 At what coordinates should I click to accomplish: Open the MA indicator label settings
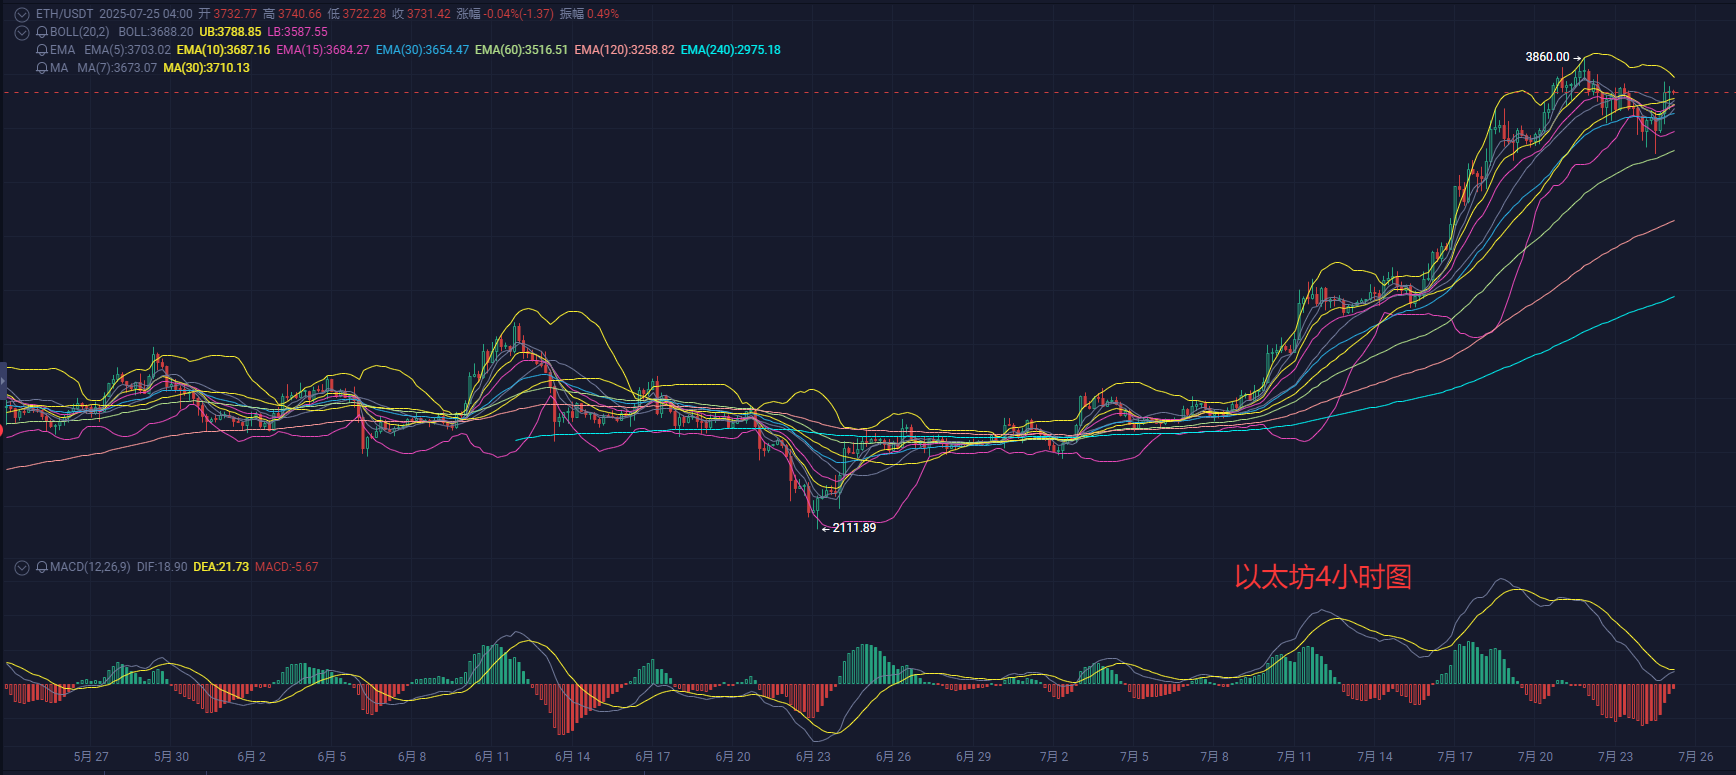click(59, 68)
